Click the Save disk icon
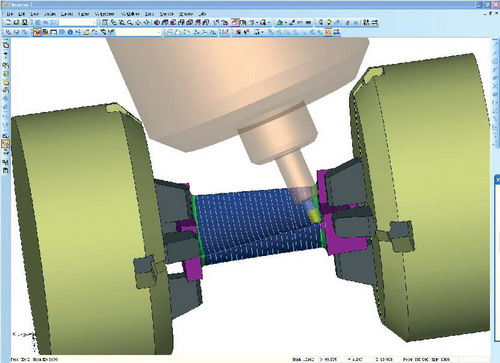500x363 pixels. (x=24, y=22)
